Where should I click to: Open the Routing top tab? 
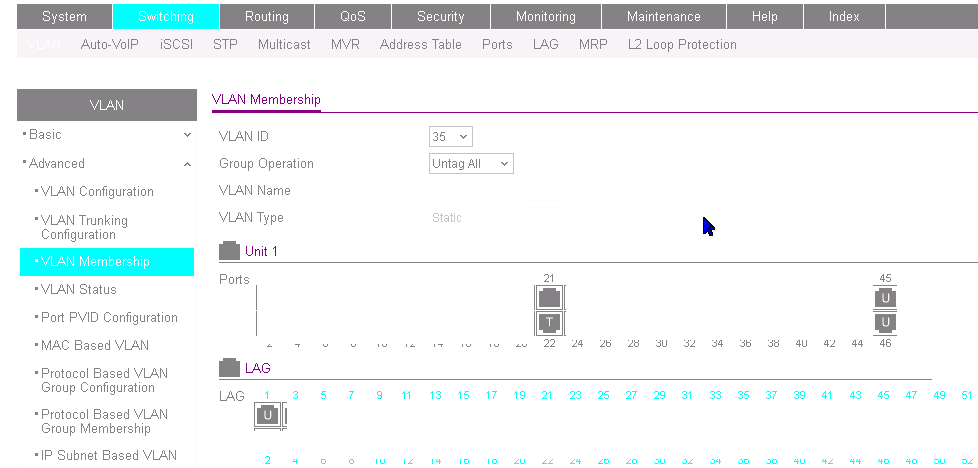(x=267, y=17)
